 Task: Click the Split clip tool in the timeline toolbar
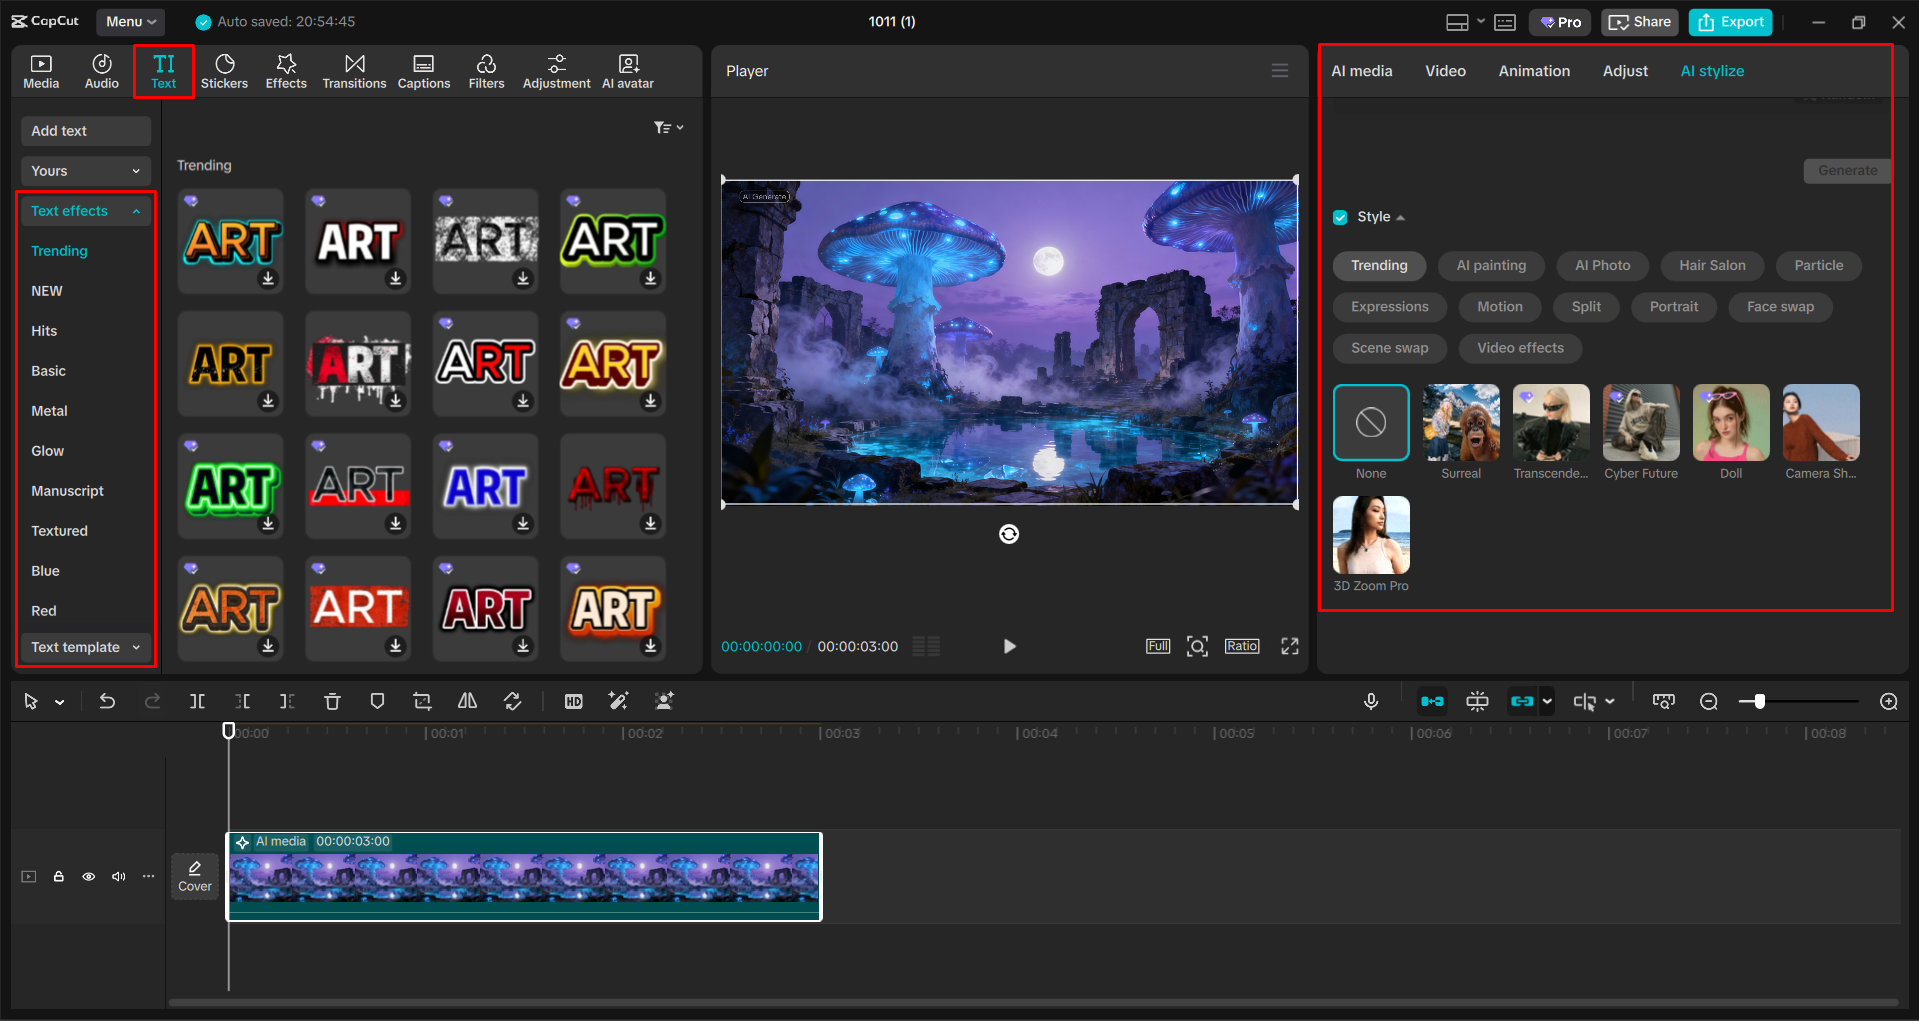(197, 701)
